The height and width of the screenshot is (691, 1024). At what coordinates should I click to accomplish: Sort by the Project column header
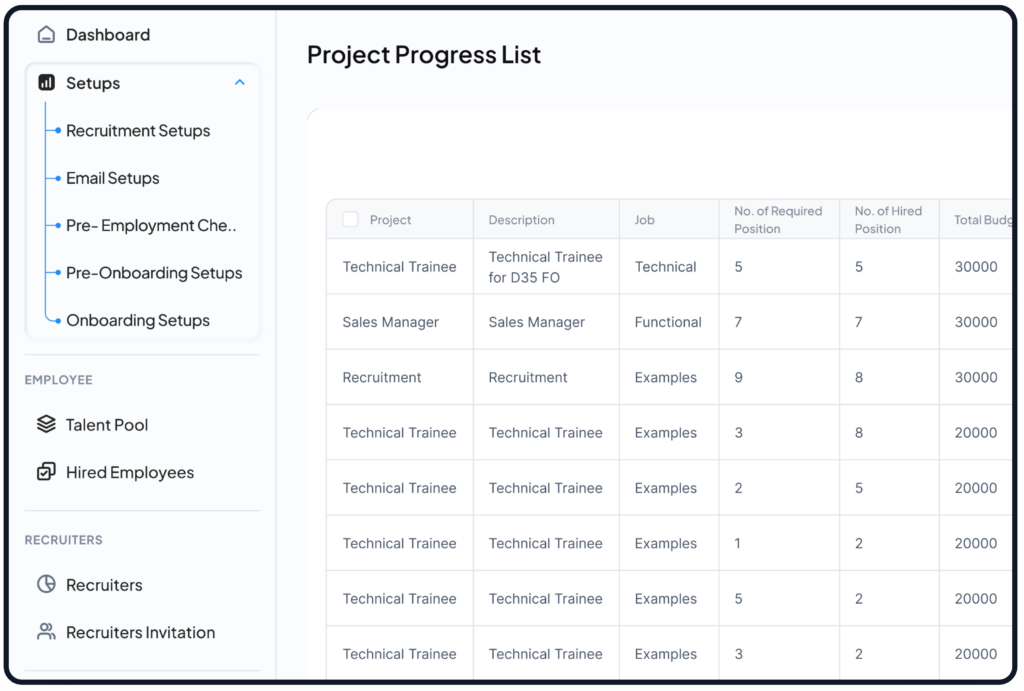click(390, 220)
